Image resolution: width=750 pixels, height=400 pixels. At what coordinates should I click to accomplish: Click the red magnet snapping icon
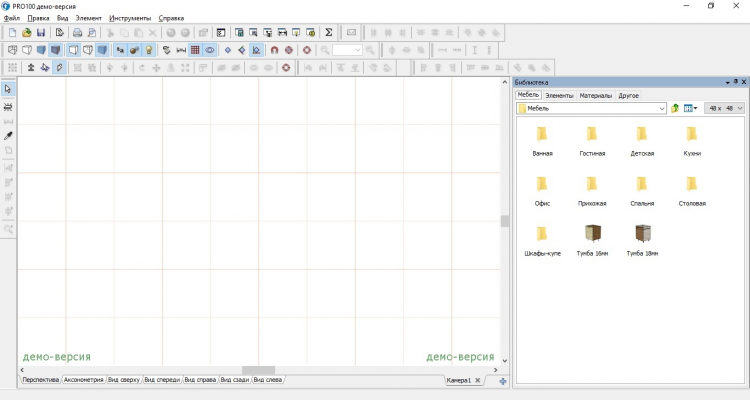pyautogui.click(x=275, y=50)
